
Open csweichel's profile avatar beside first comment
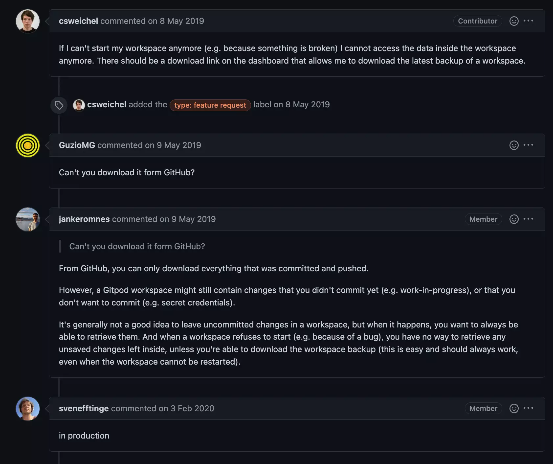pos(28,21)
